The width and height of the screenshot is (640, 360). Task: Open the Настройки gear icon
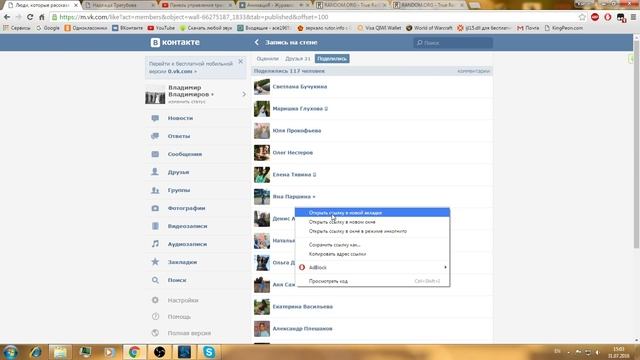pyautogui.click(x=155, y=300)
